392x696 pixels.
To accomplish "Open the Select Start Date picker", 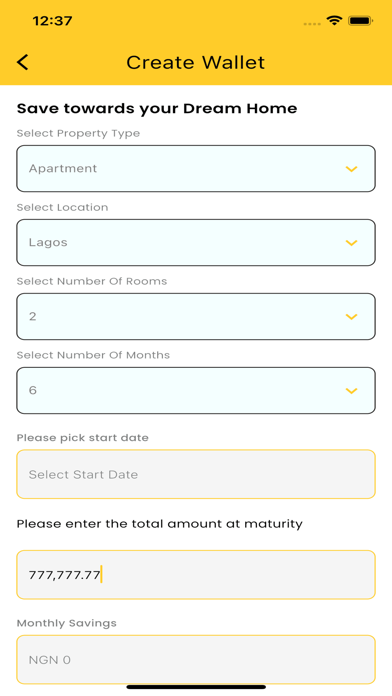I will pyautogui.click(x=196, y=474).
